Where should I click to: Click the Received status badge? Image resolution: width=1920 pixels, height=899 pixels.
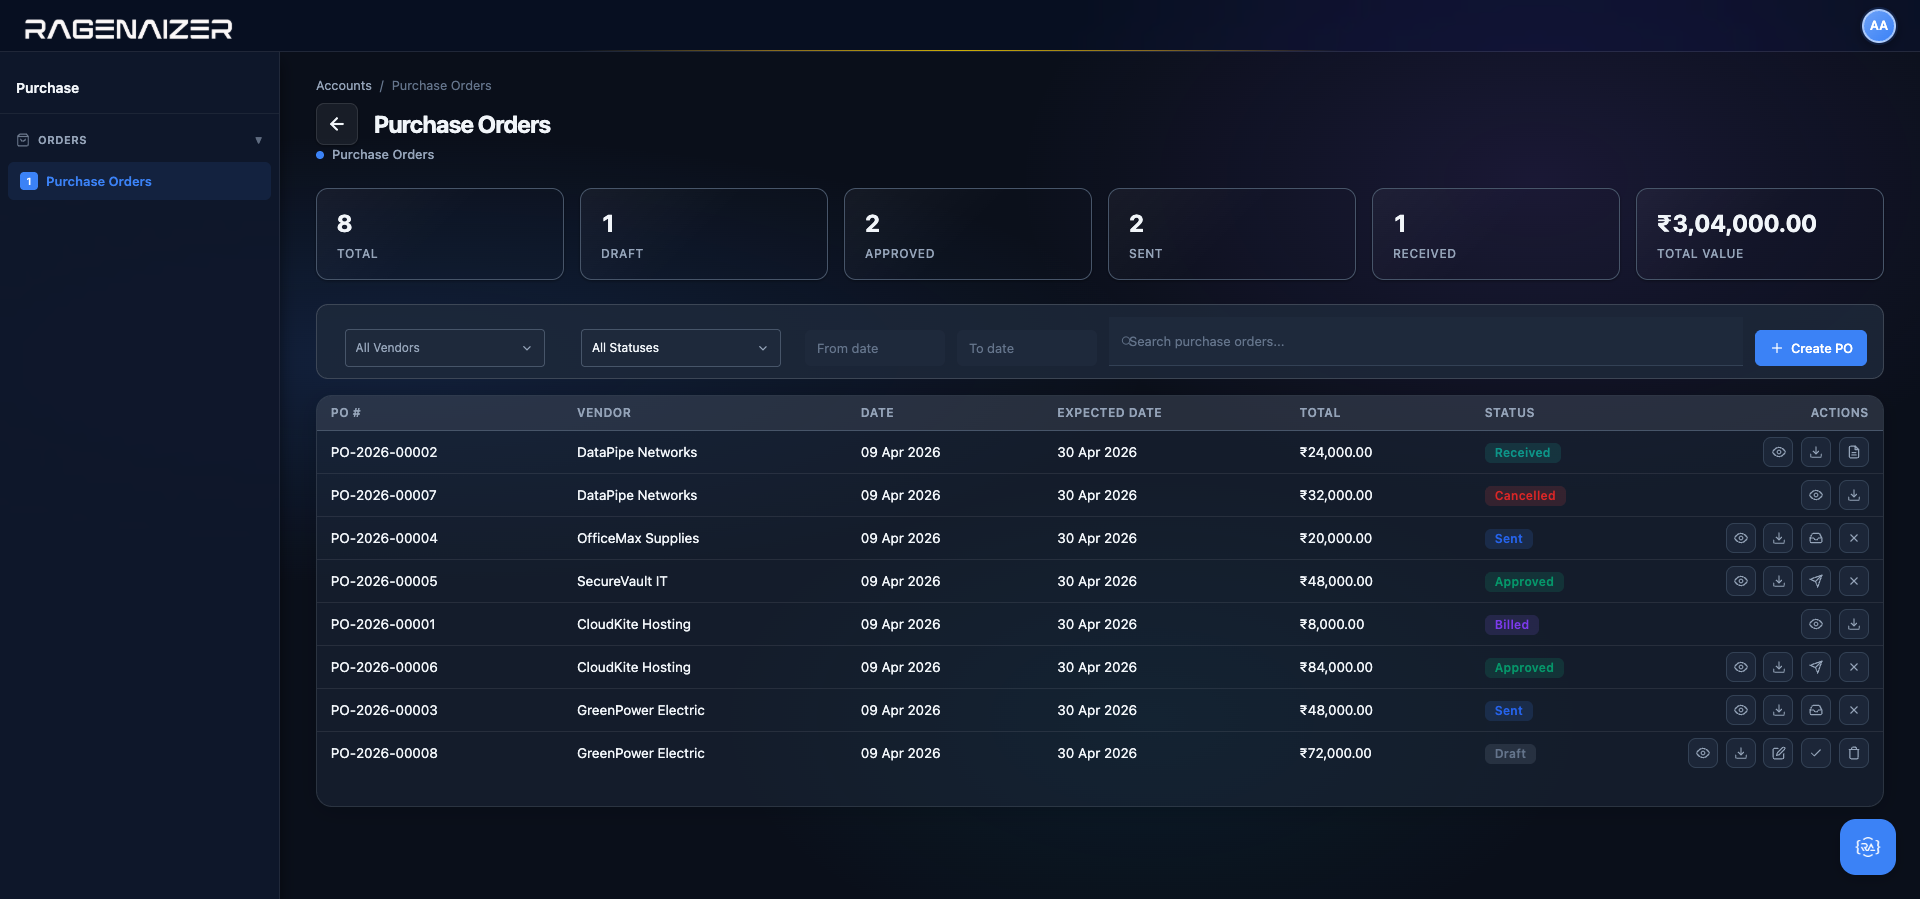click(1522, 453)
